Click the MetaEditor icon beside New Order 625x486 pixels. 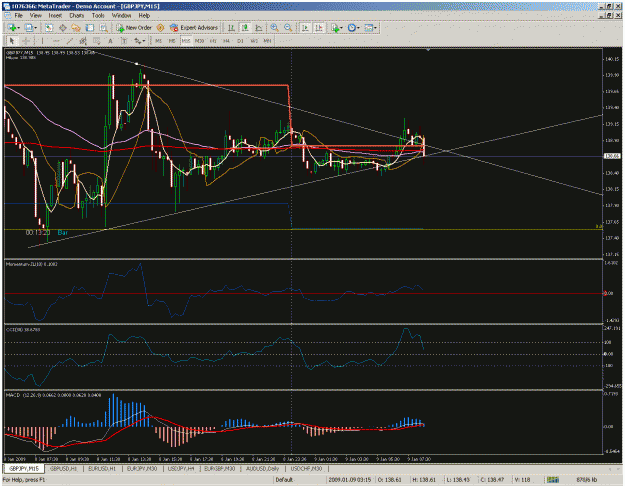[x=160, y=28]
